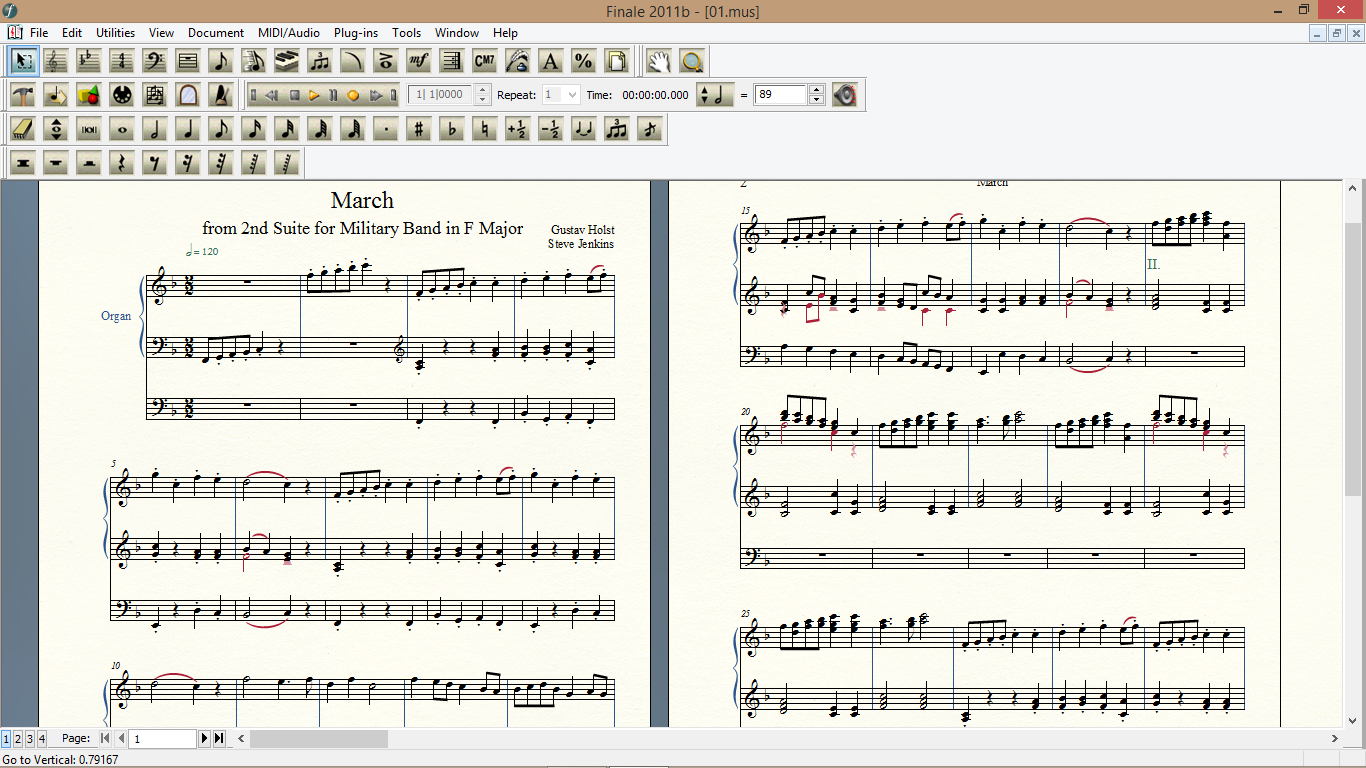The height and width of the screenshot is (768, 1366).
Task: Click the tempo field showing 89
Action: point(781,95)
